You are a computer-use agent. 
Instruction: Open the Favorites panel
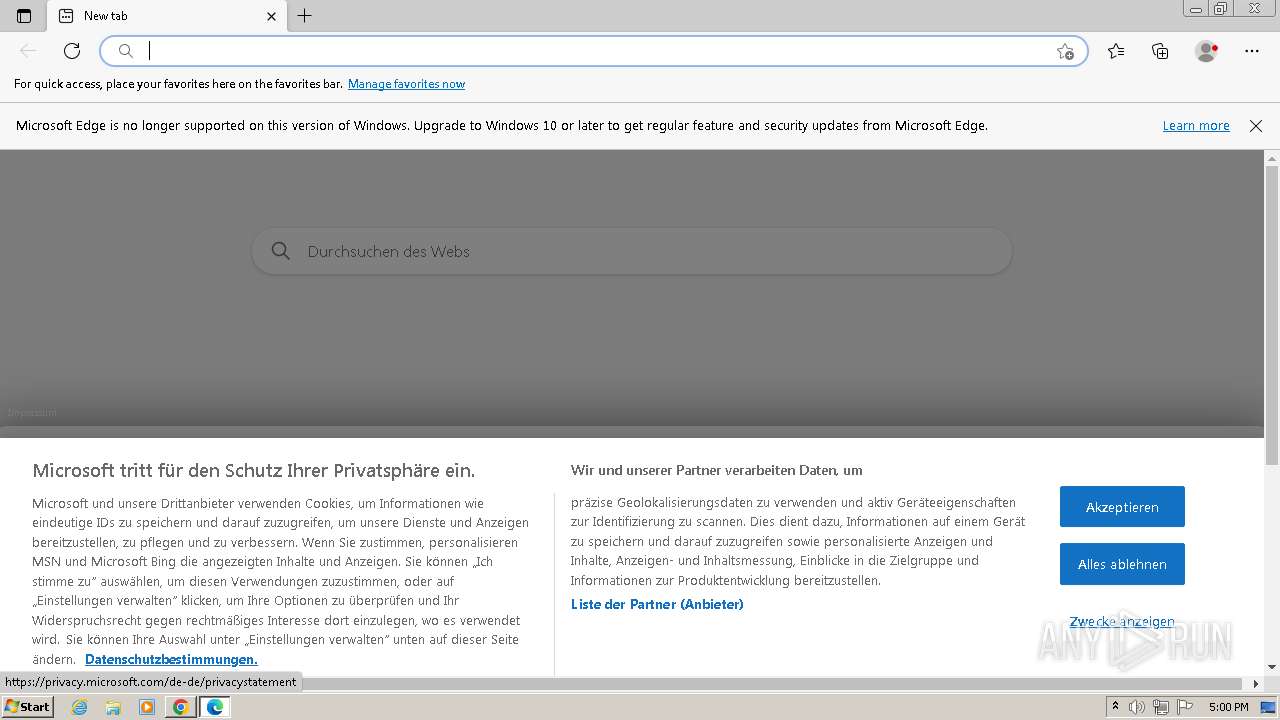point(1116,51)
